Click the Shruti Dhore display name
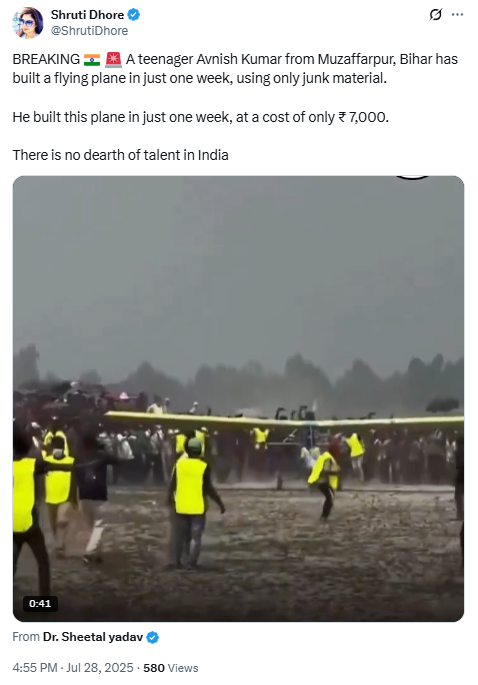 (x=87, y=15)
